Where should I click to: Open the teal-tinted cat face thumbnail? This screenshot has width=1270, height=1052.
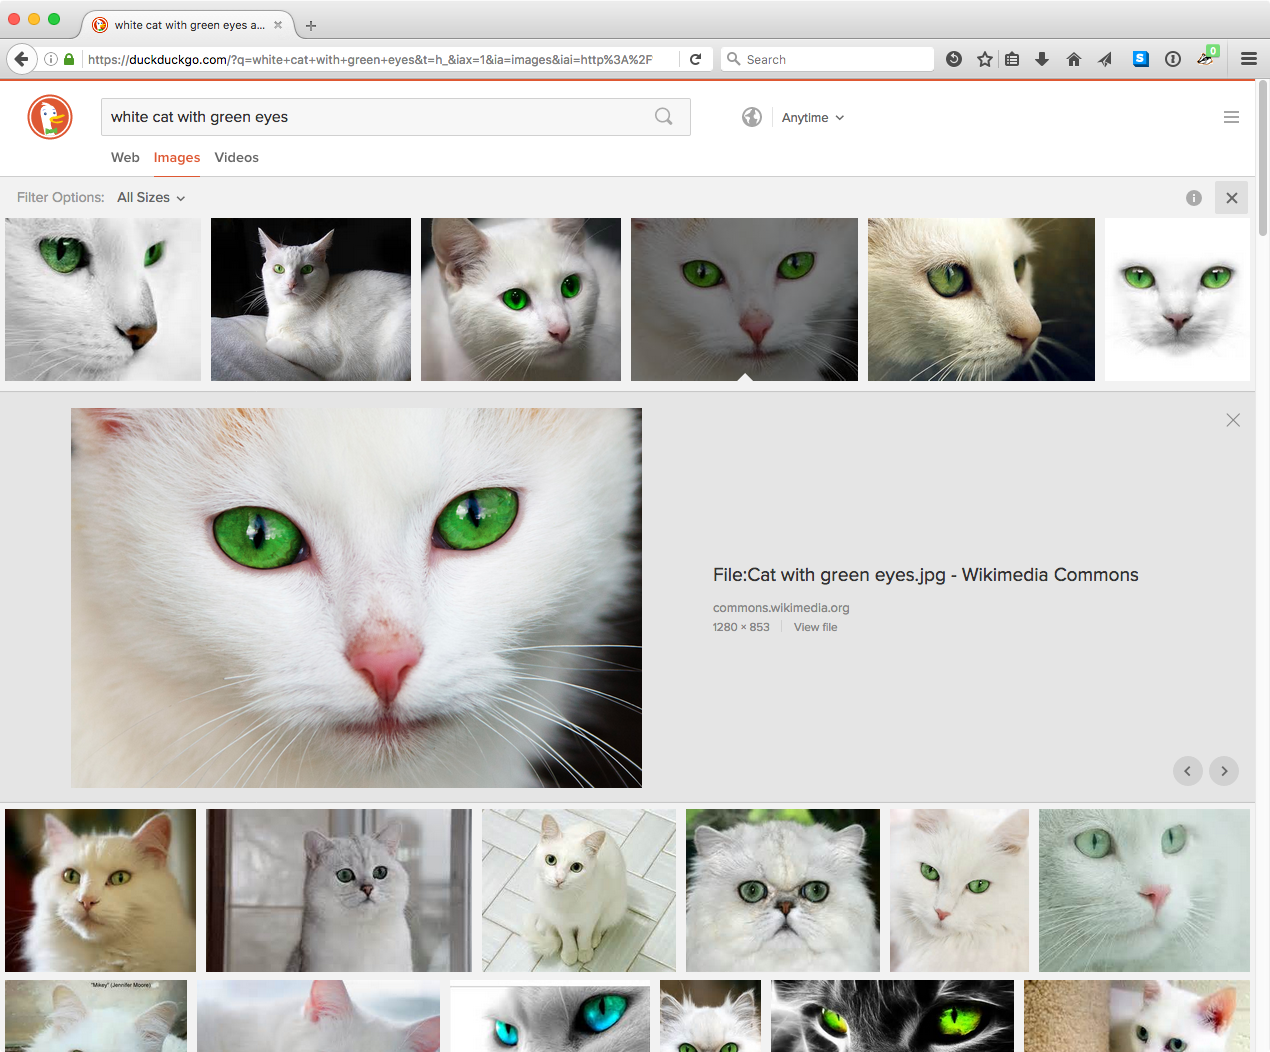[1144, 890]
